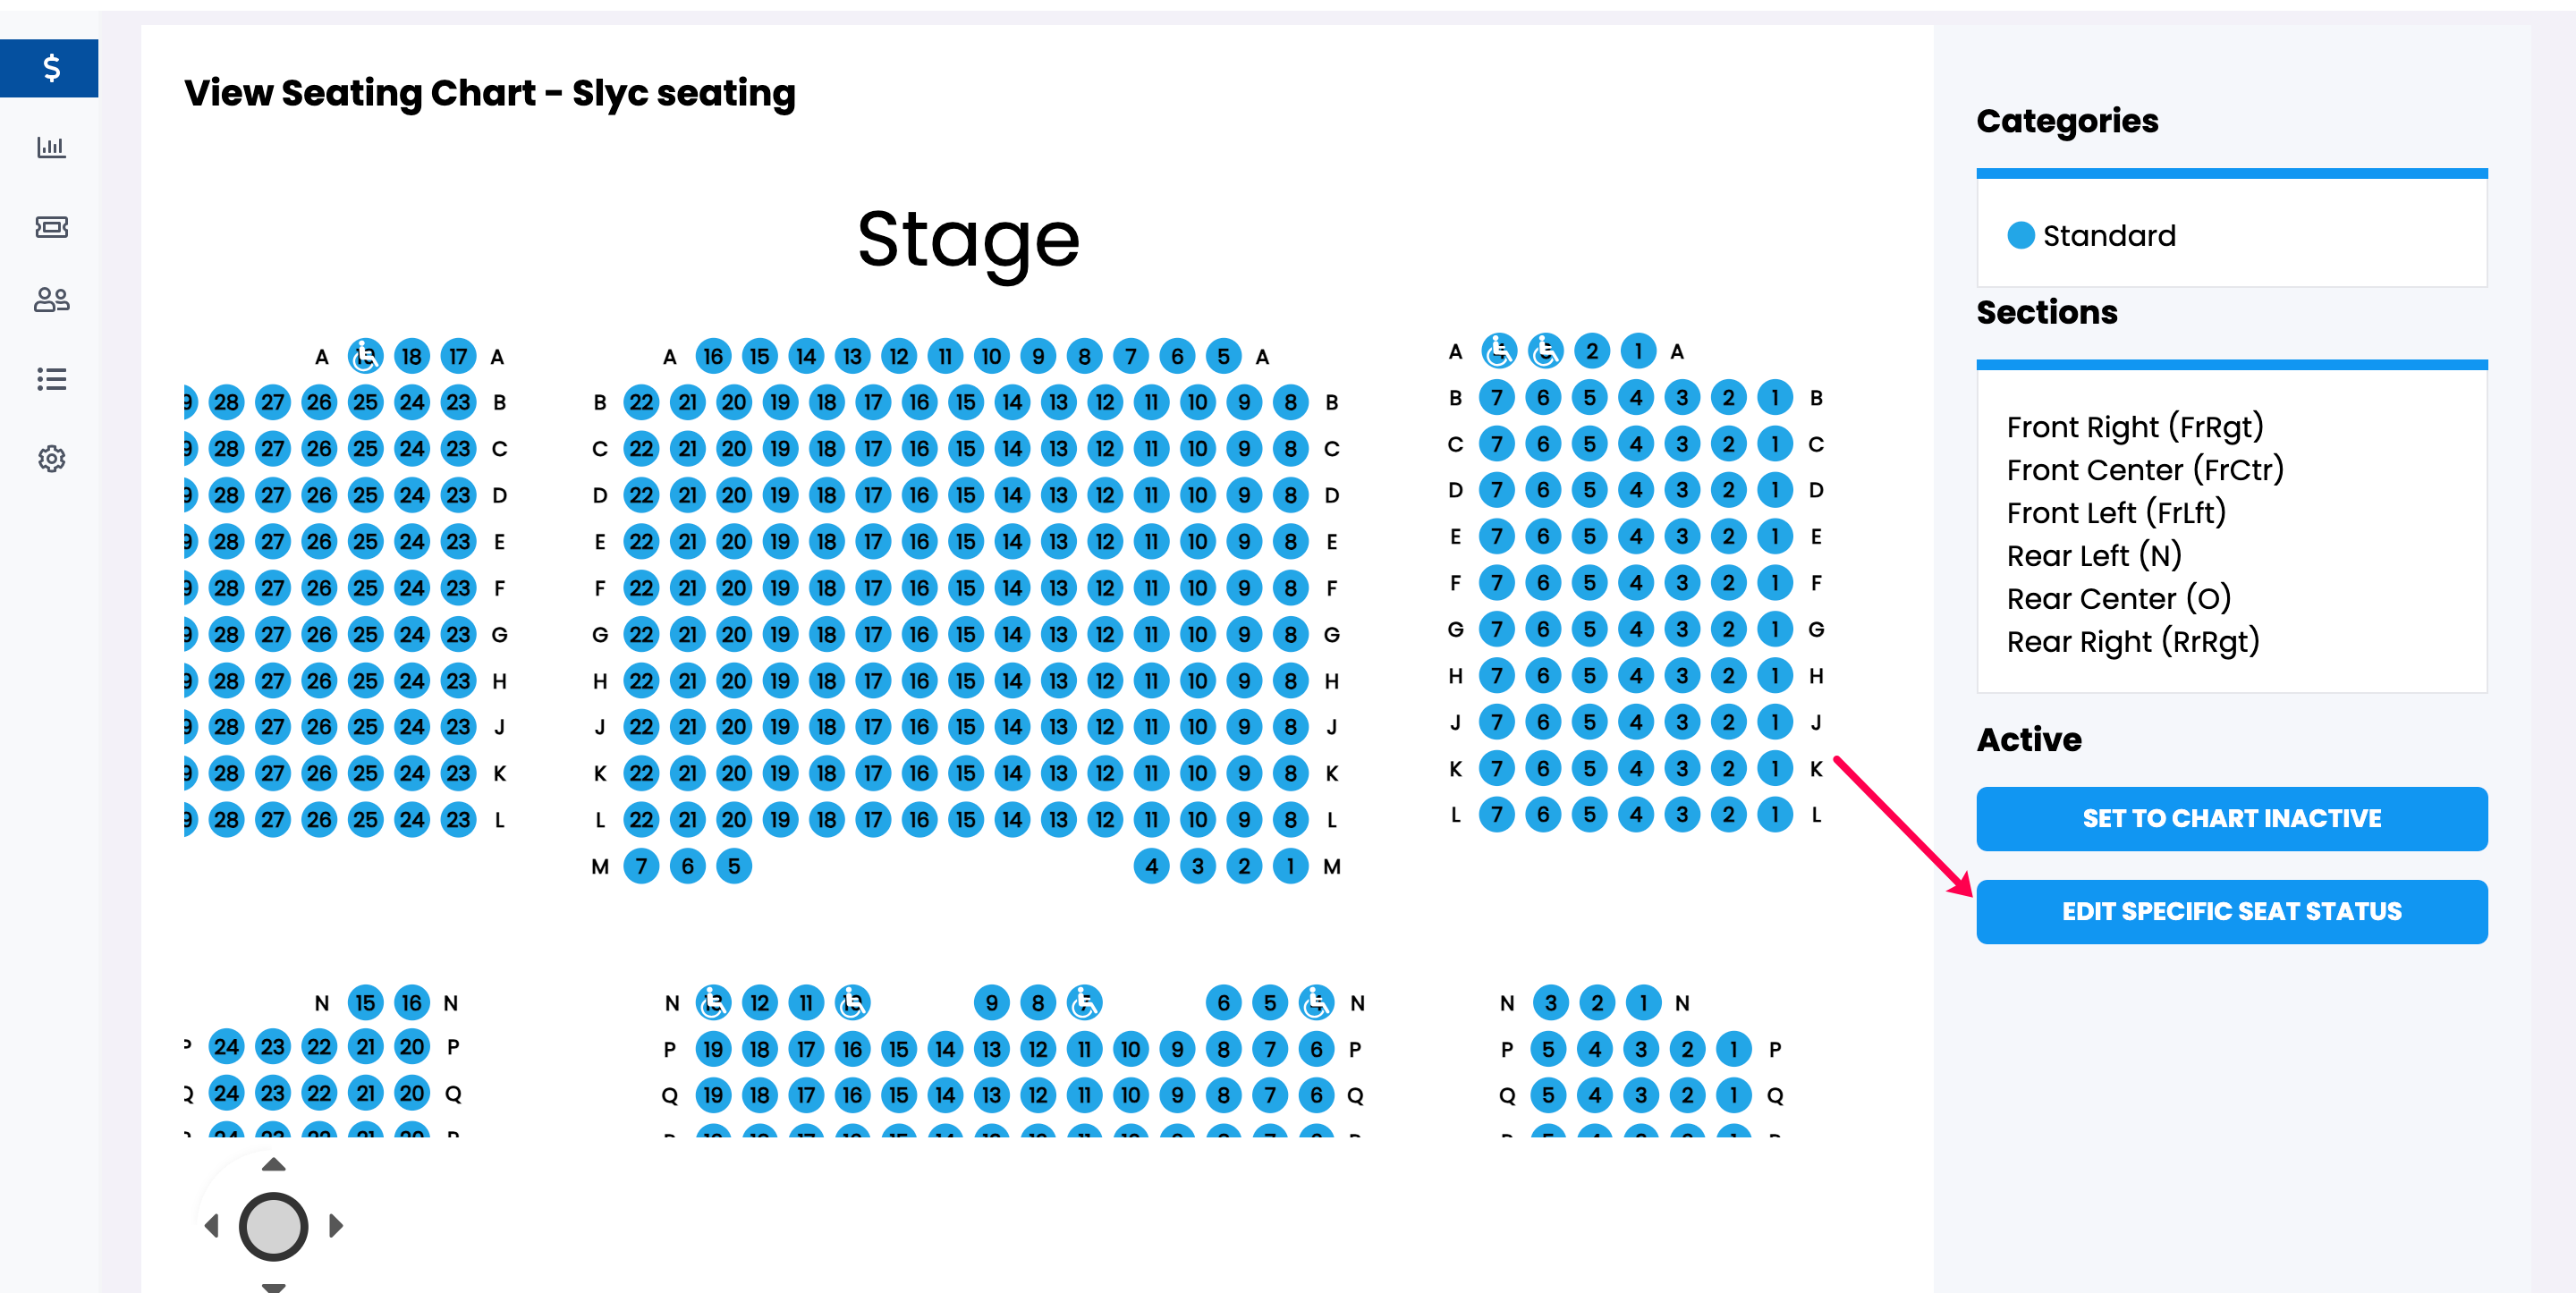Open the list icon in sidebar

pyautogui.click(x=51, y=379)
